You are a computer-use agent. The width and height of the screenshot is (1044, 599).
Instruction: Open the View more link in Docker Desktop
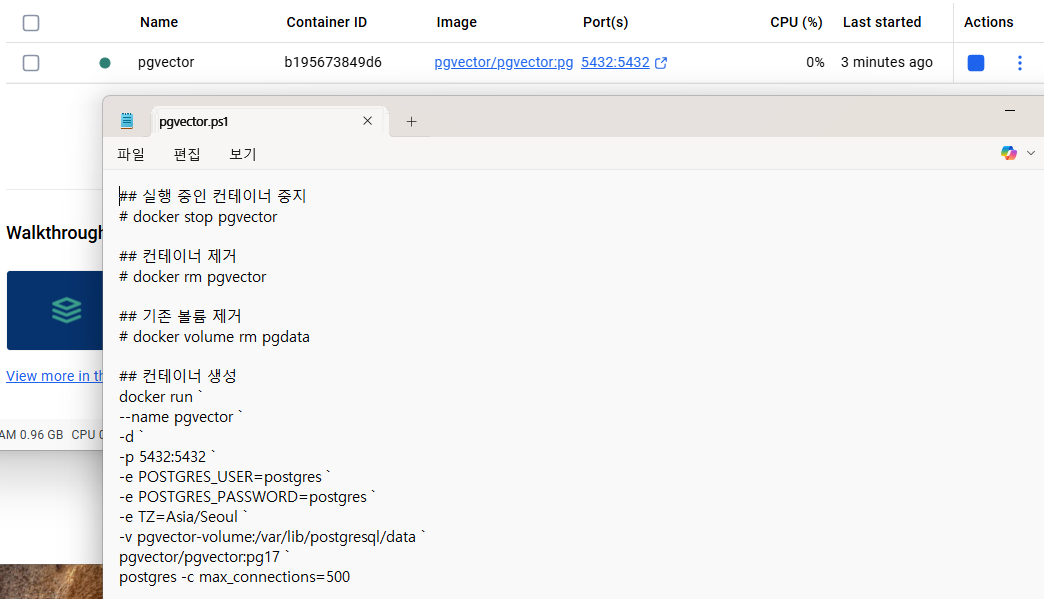coord(55,376)
